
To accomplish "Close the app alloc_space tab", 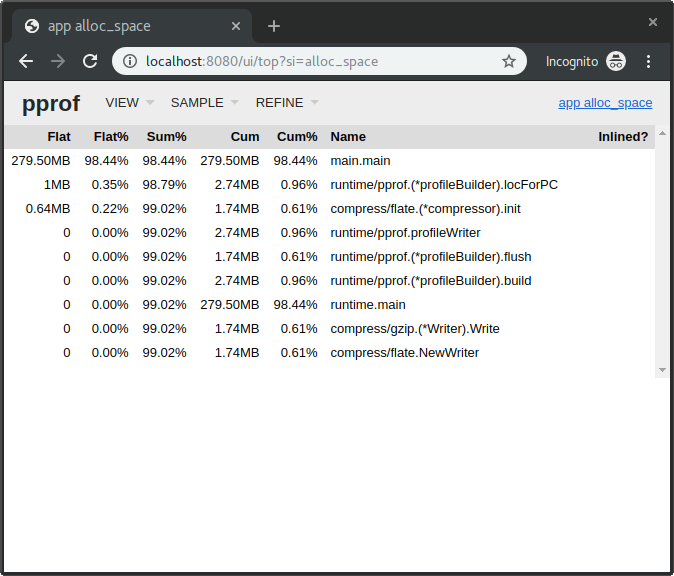I will (x=236, y=26).
